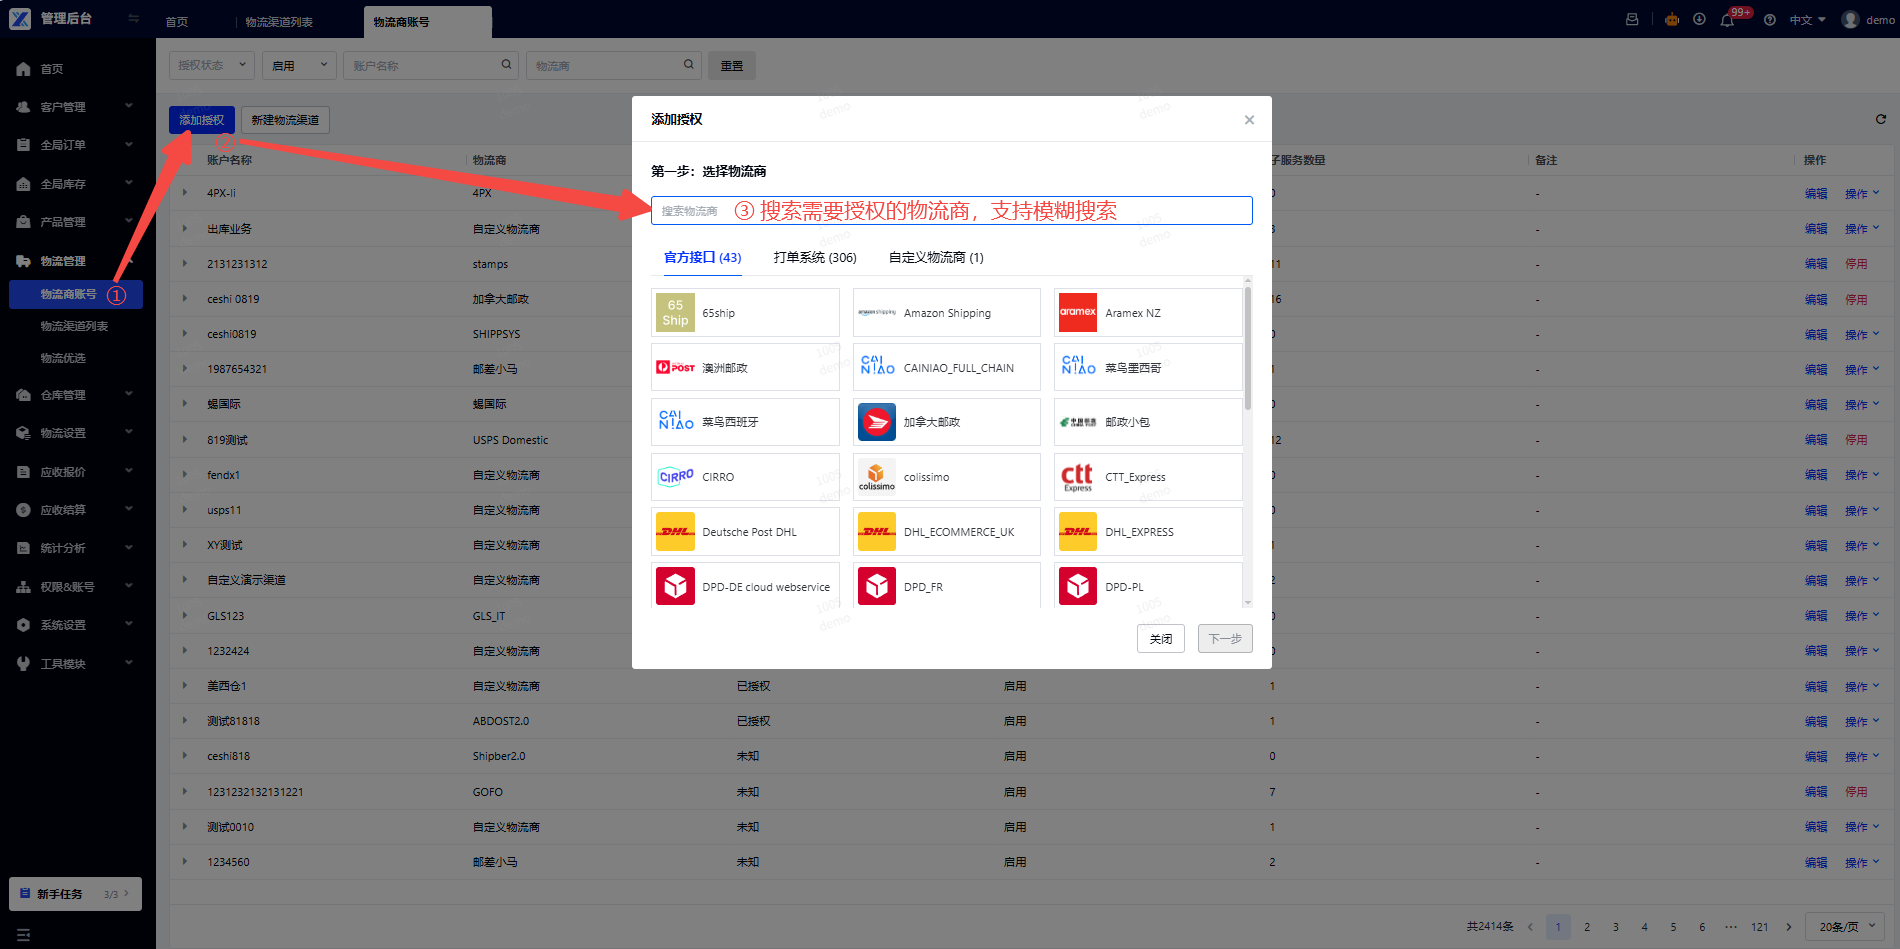
Task: Open the 20条/页 page size dropdown
Action: (x=1846, y=927)
